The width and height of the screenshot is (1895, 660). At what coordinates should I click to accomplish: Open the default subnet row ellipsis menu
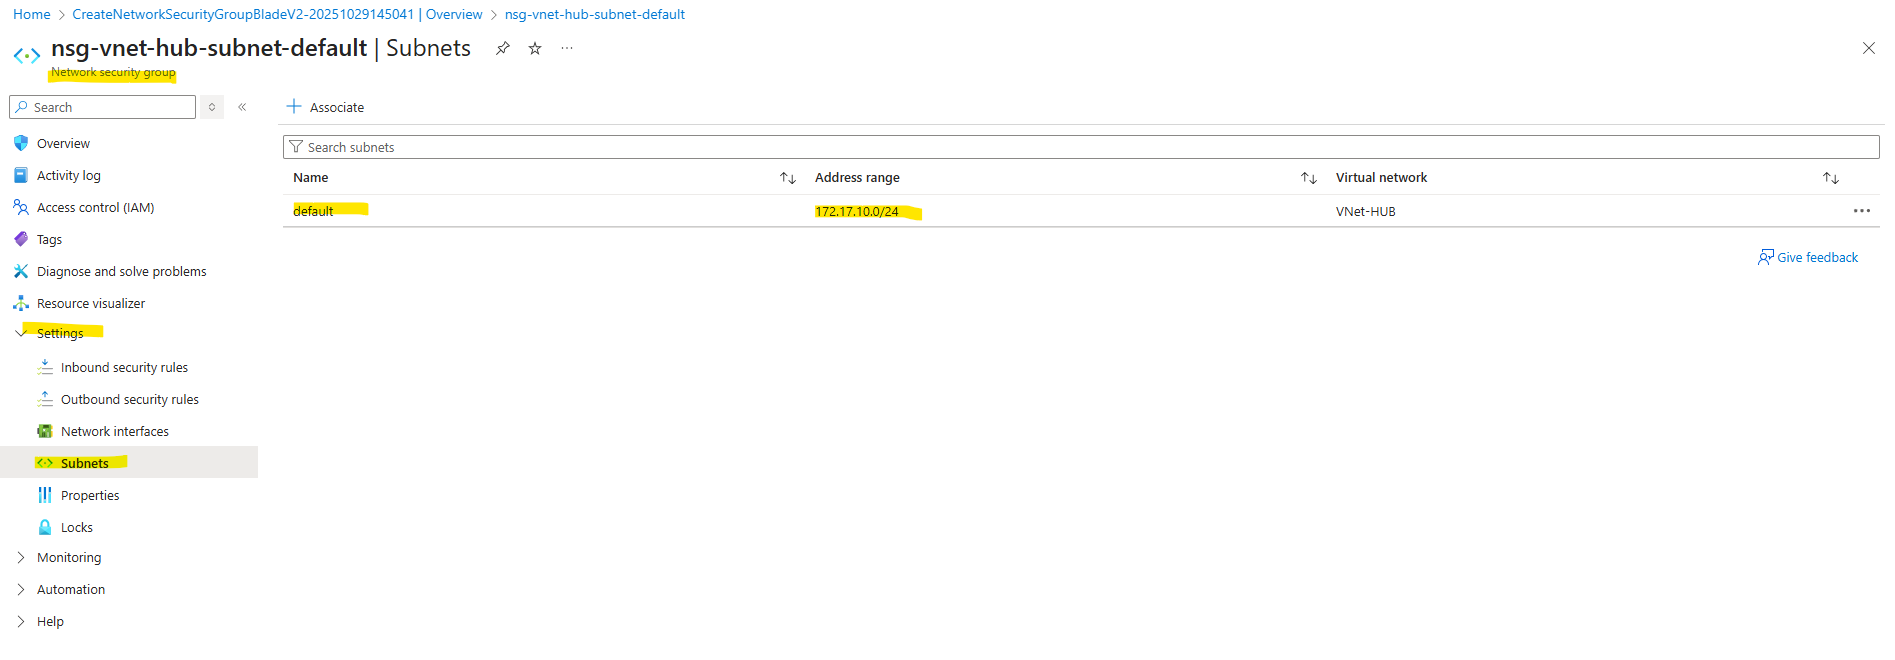(1861, 211)
